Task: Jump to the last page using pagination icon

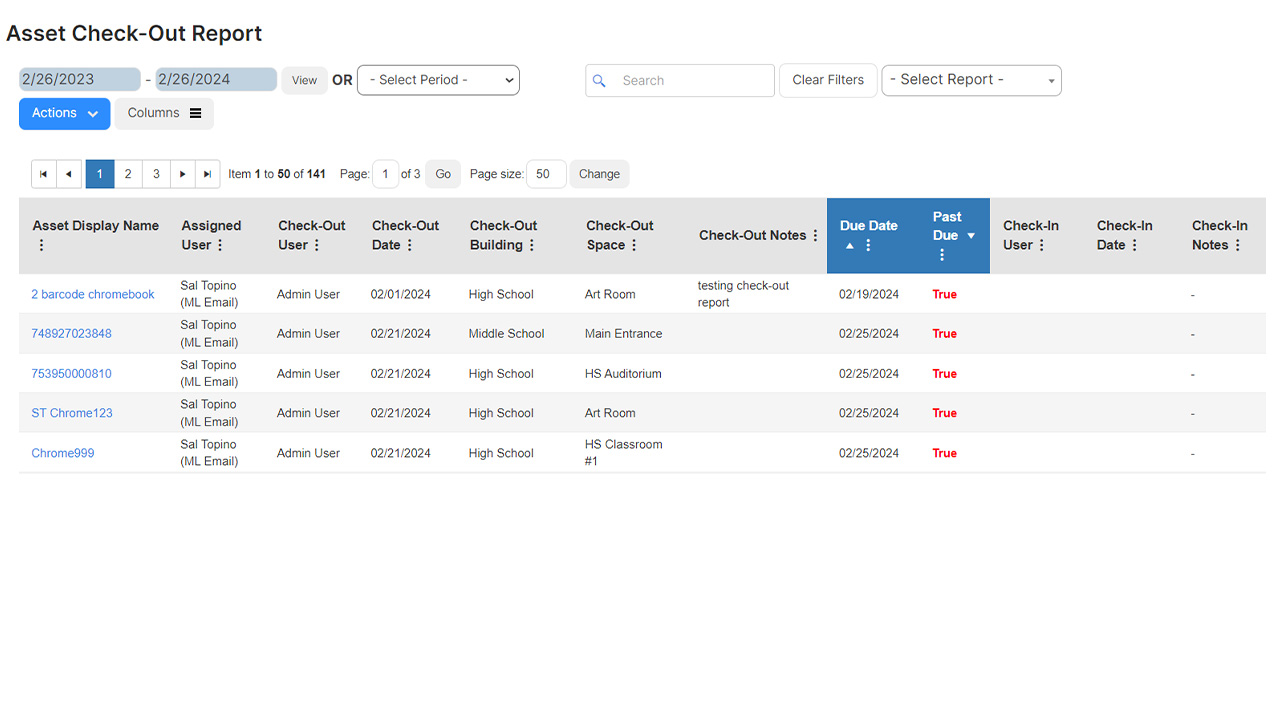Action: click(207, 173)
